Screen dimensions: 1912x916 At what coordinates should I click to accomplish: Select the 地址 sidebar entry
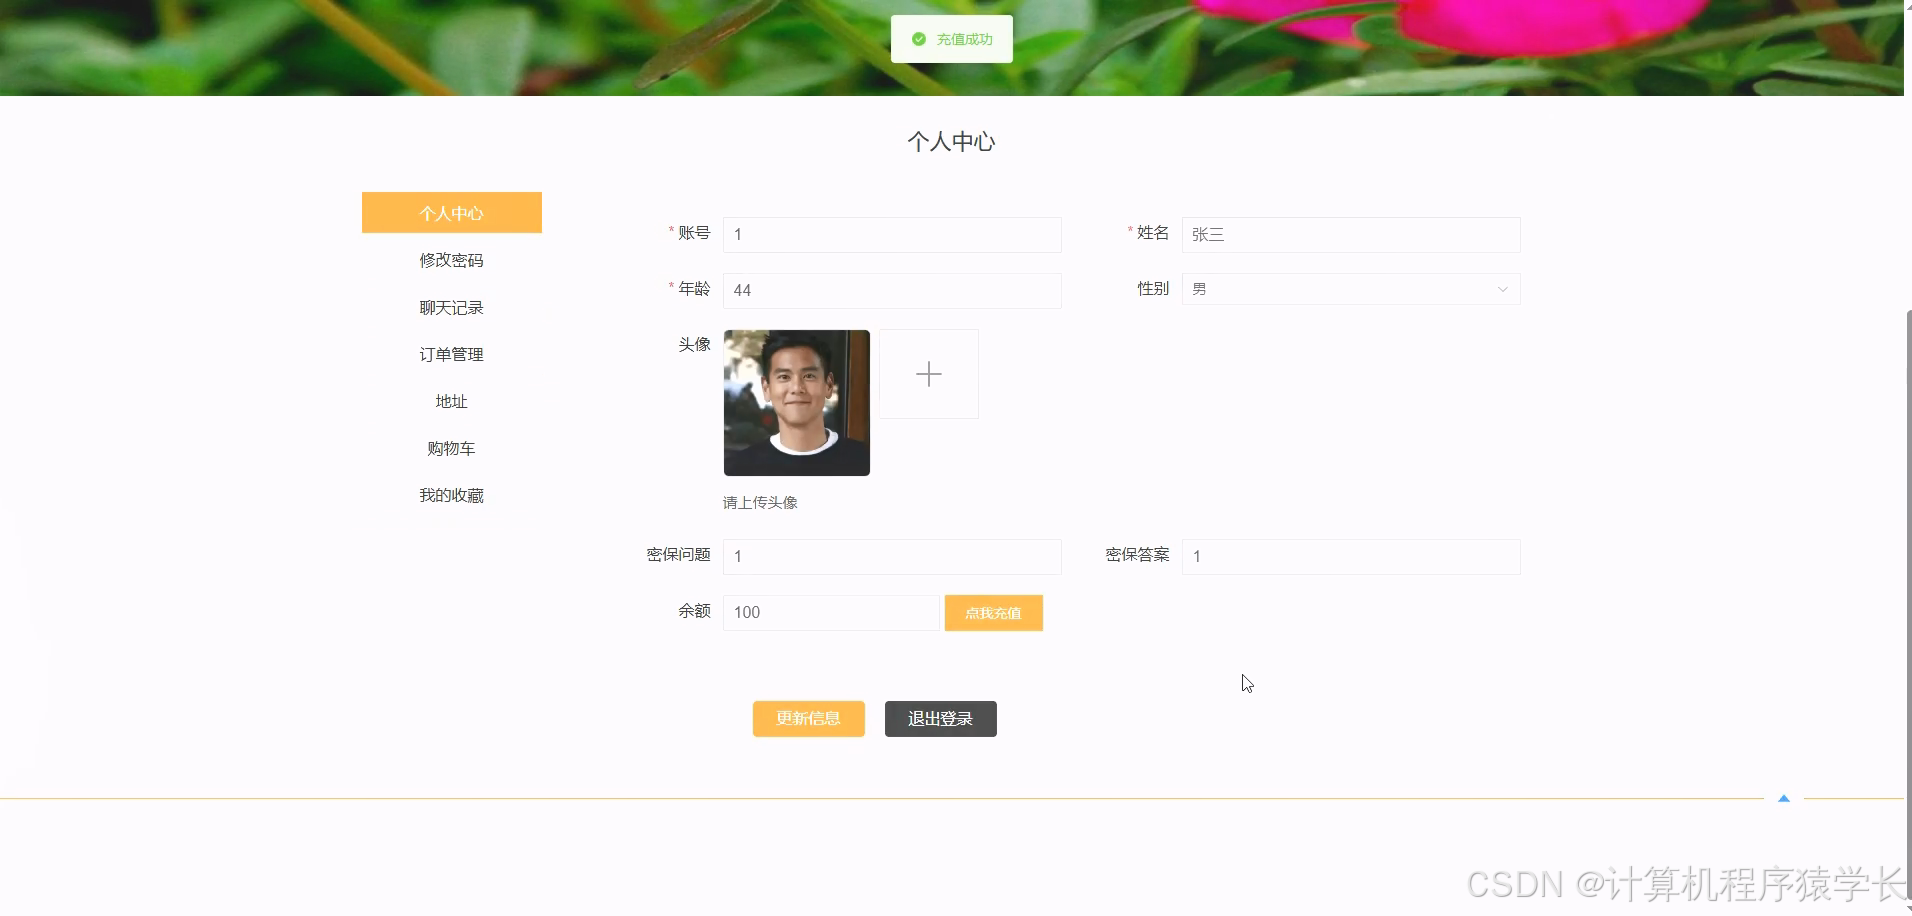450,400
